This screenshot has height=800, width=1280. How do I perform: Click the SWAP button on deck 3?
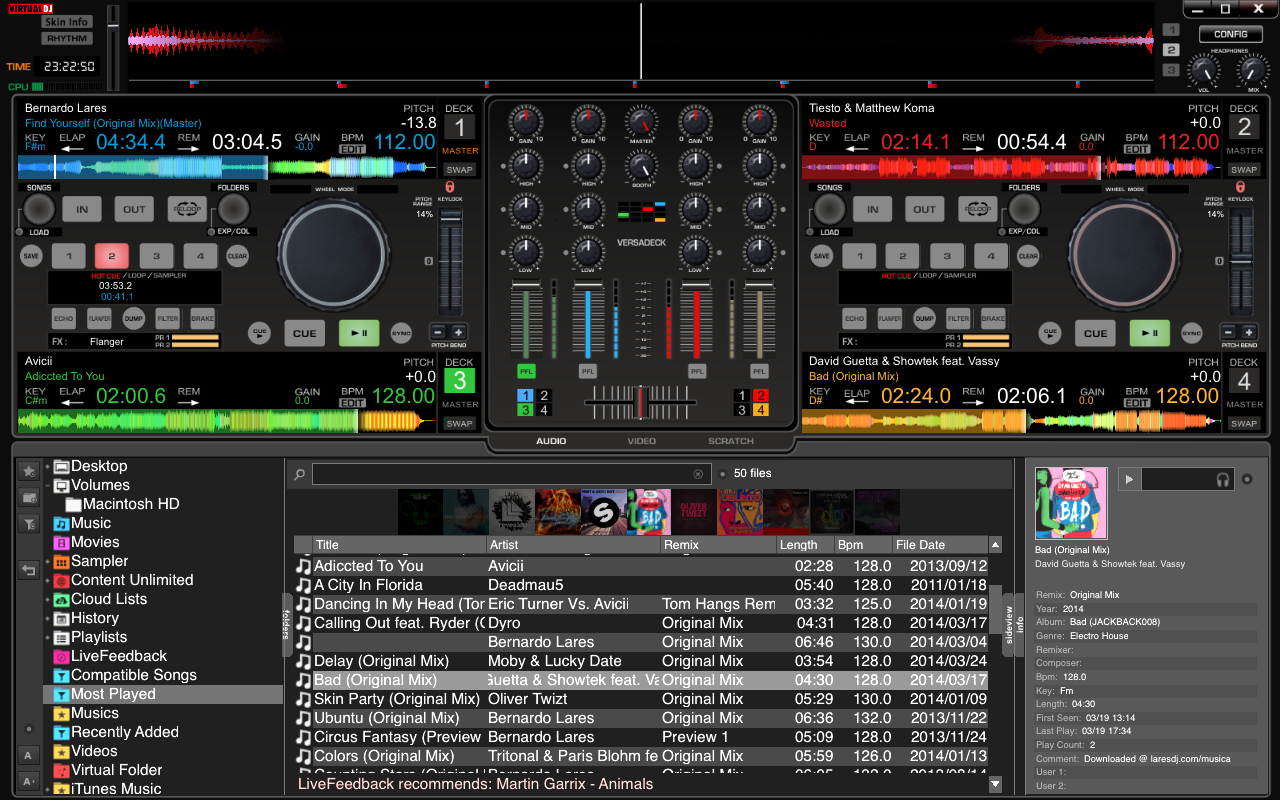point(460,423)
